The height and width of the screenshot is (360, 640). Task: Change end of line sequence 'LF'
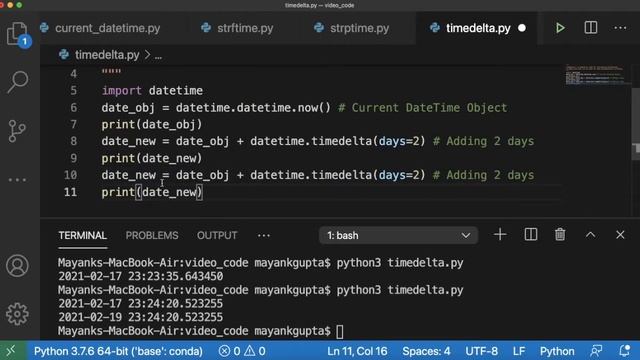coord(519,351)
